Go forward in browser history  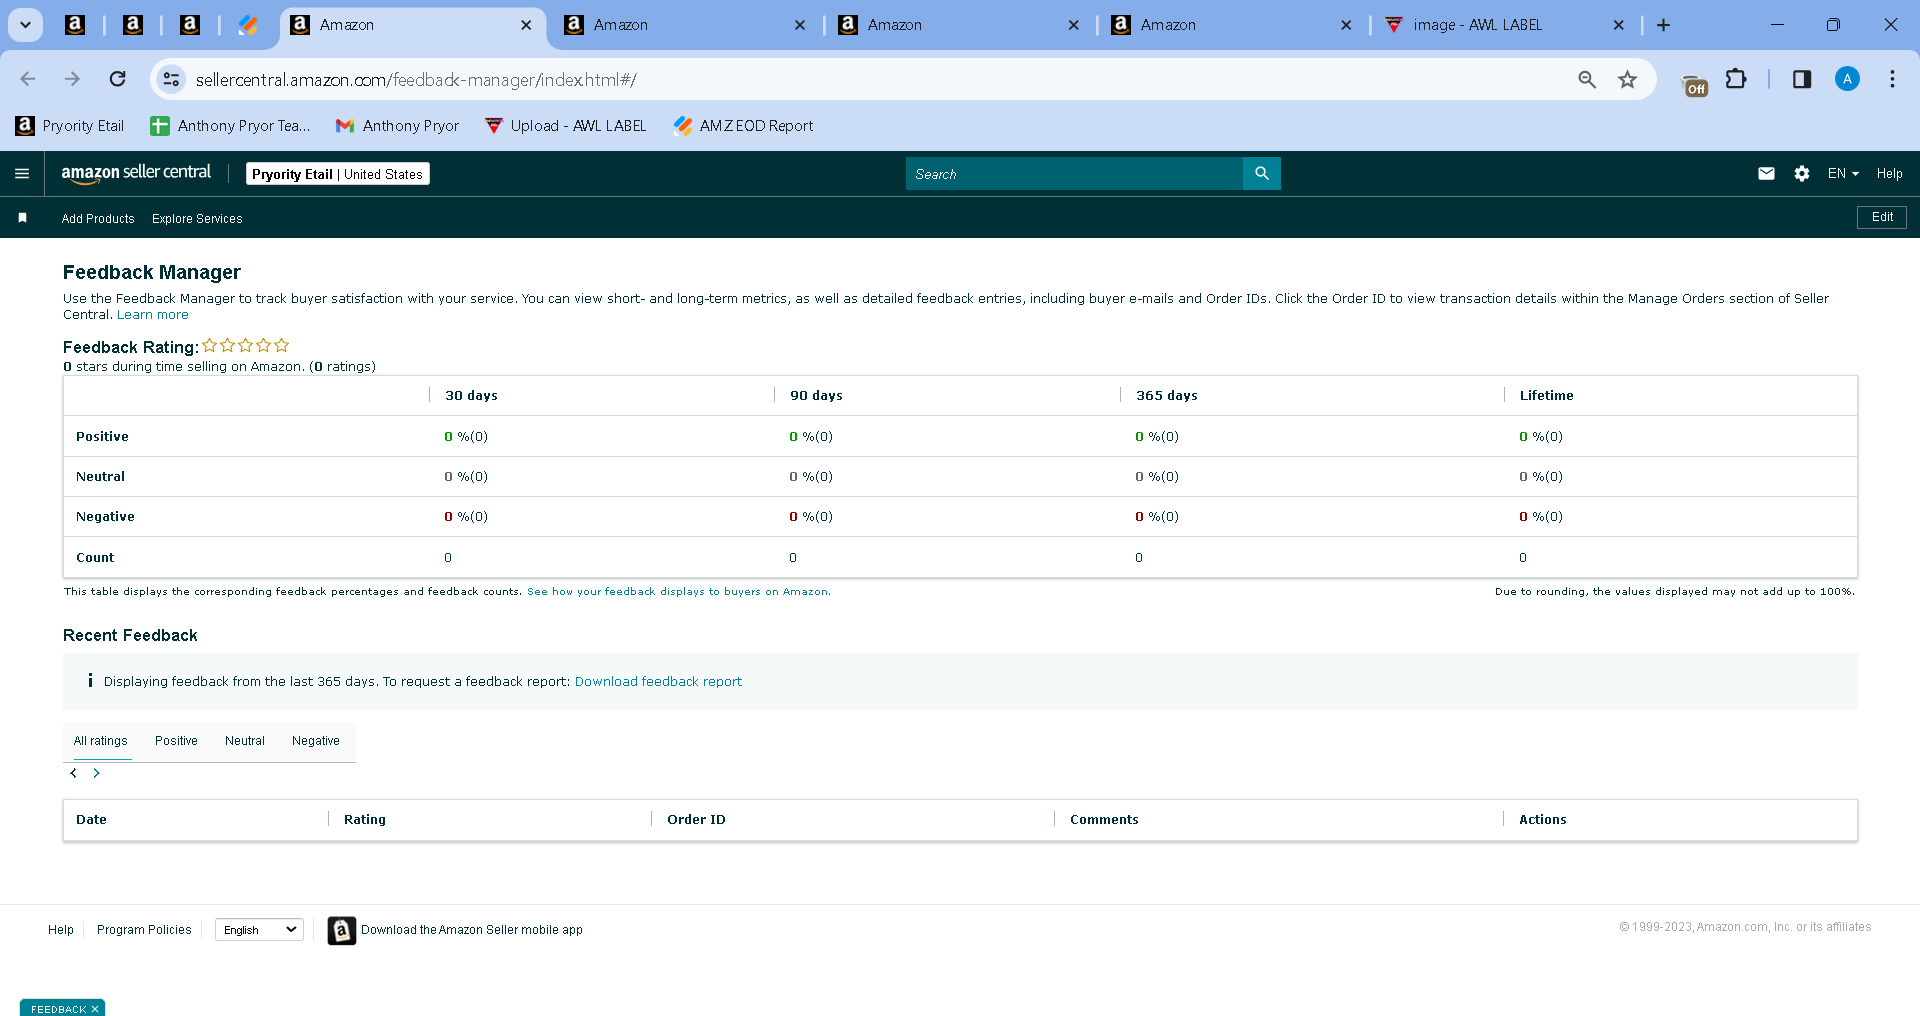[72, 79]
